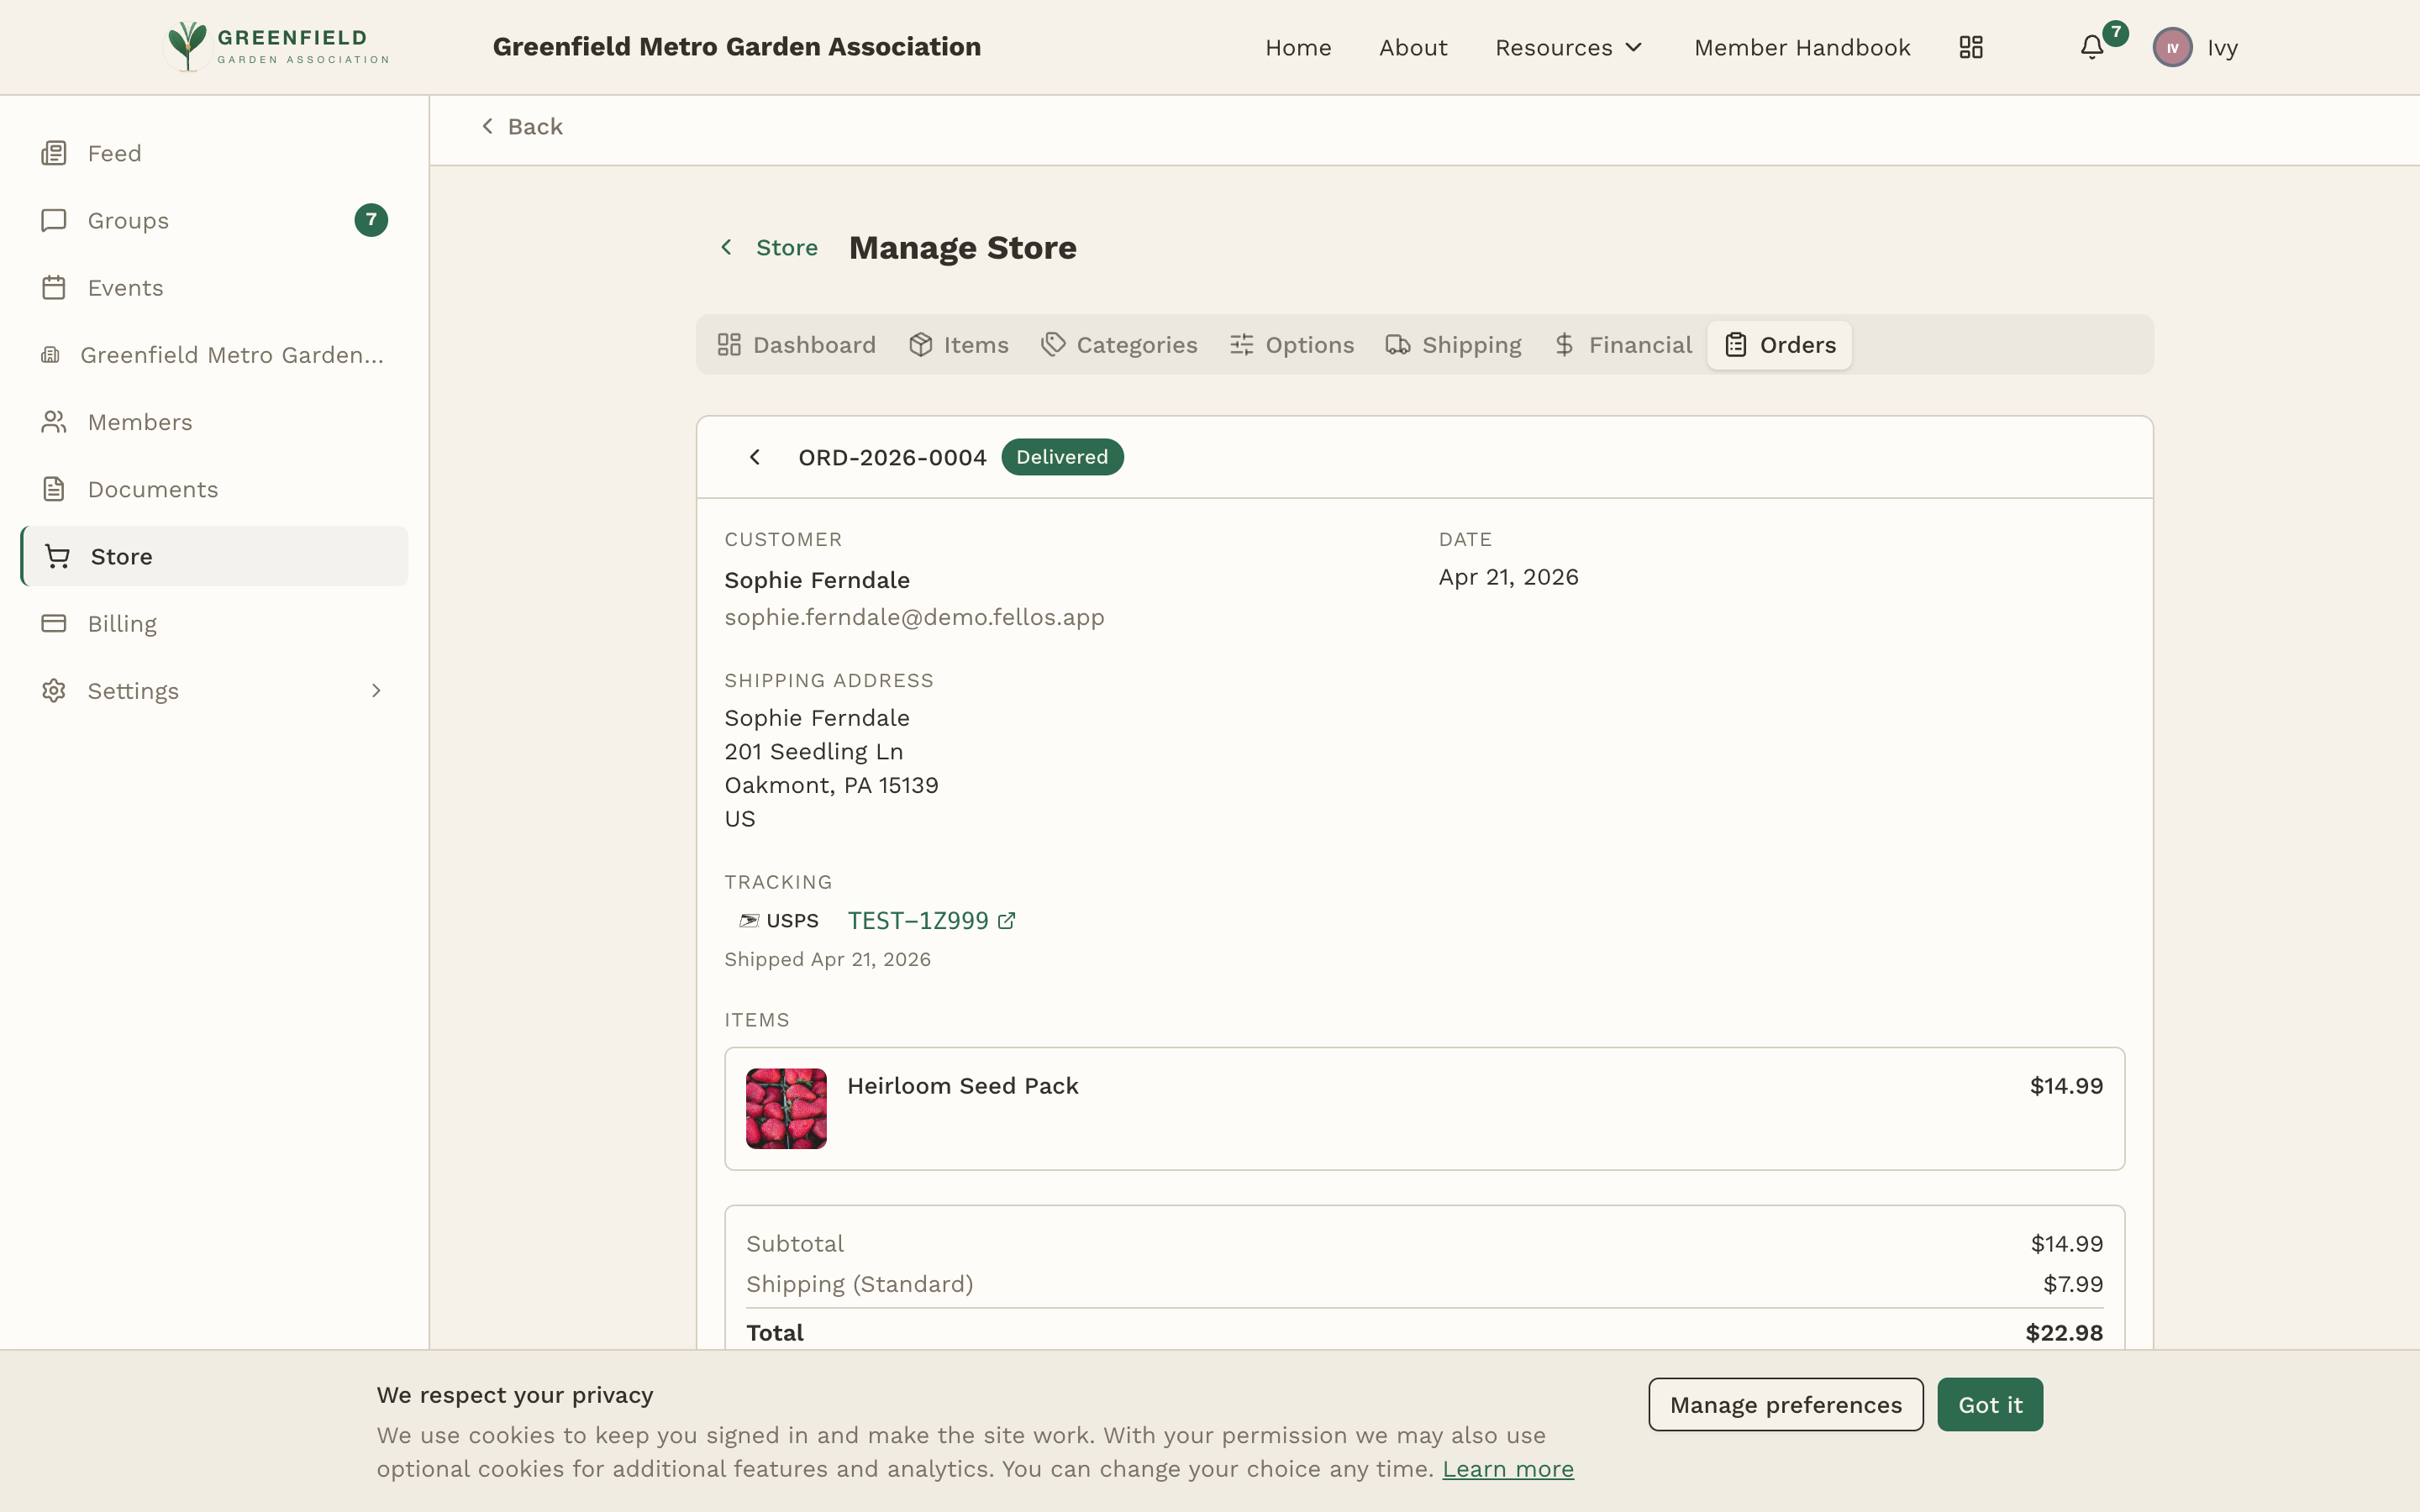Viewport: 2420px width, 1512px height.
Task: Click external link icon beside tracking number
Action: pyautogui.click(x=1007, y=920)
